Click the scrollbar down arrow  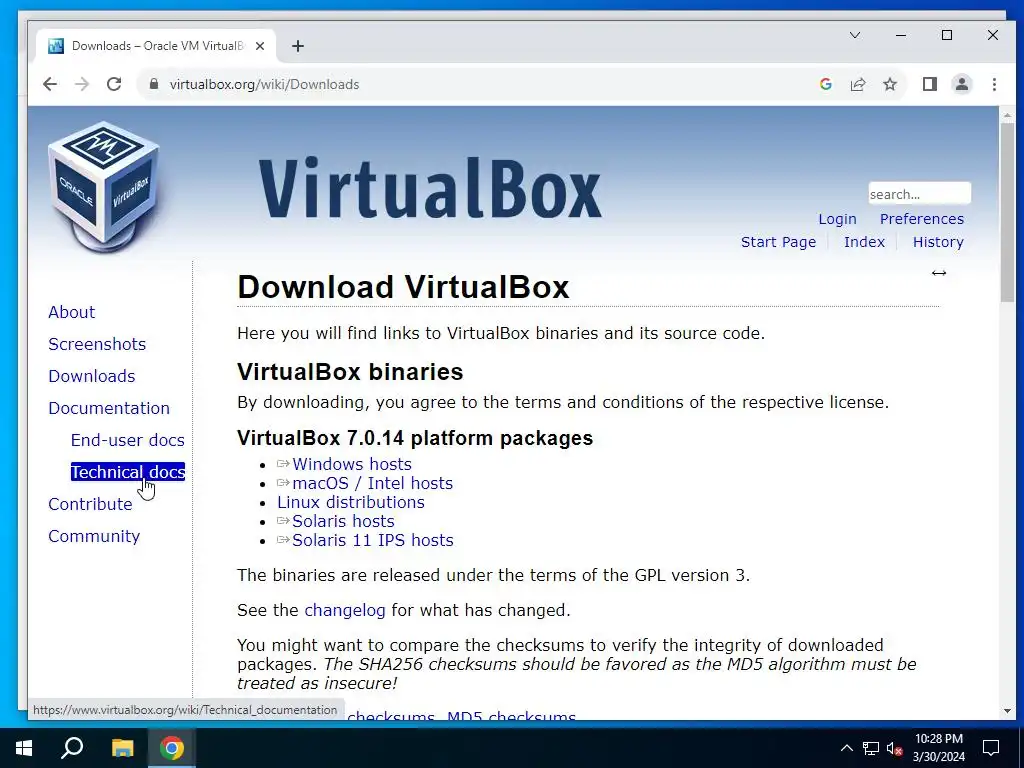[1007, 711]
